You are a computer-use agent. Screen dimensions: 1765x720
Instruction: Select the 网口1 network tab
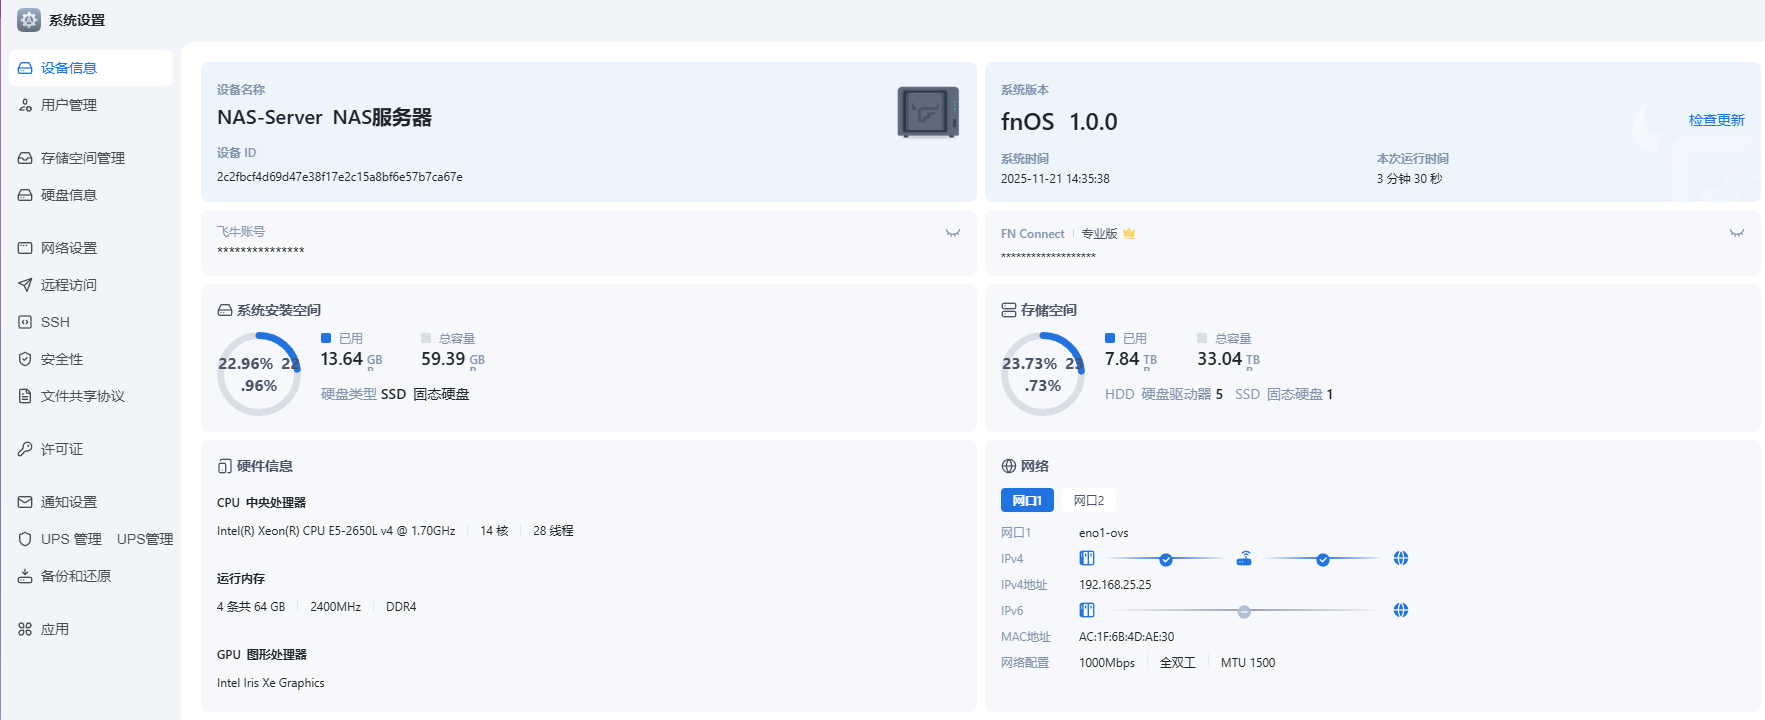point(1026,500)
